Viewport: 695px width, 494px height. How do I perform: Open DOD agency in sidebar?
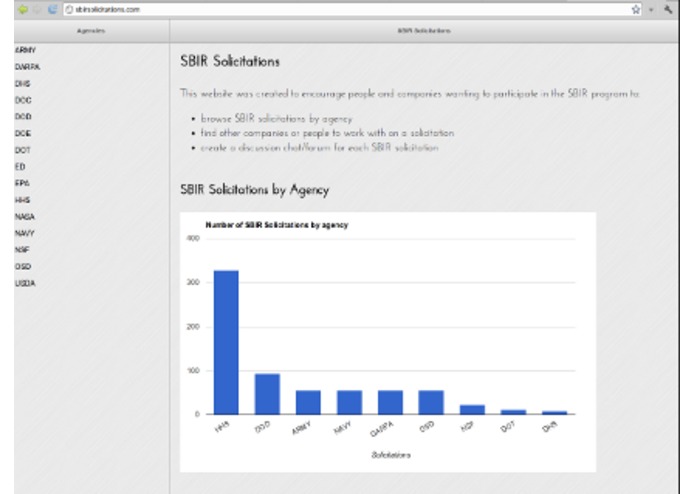(23, 117)
